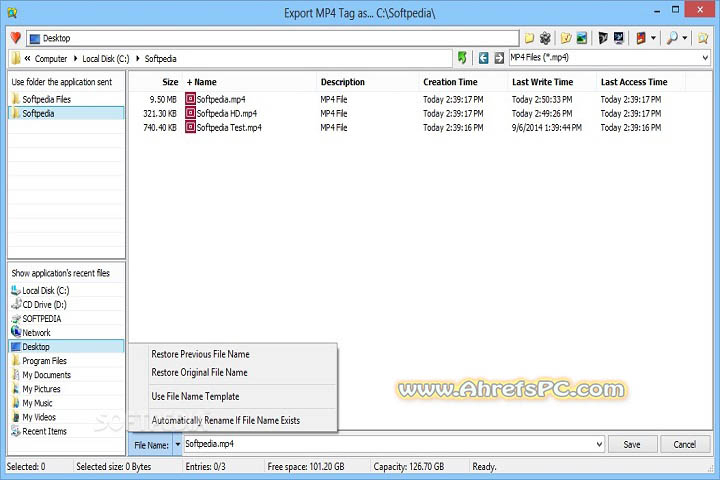
Task: Click the landscape picture toolbar icon
Action: click(582, 38)
